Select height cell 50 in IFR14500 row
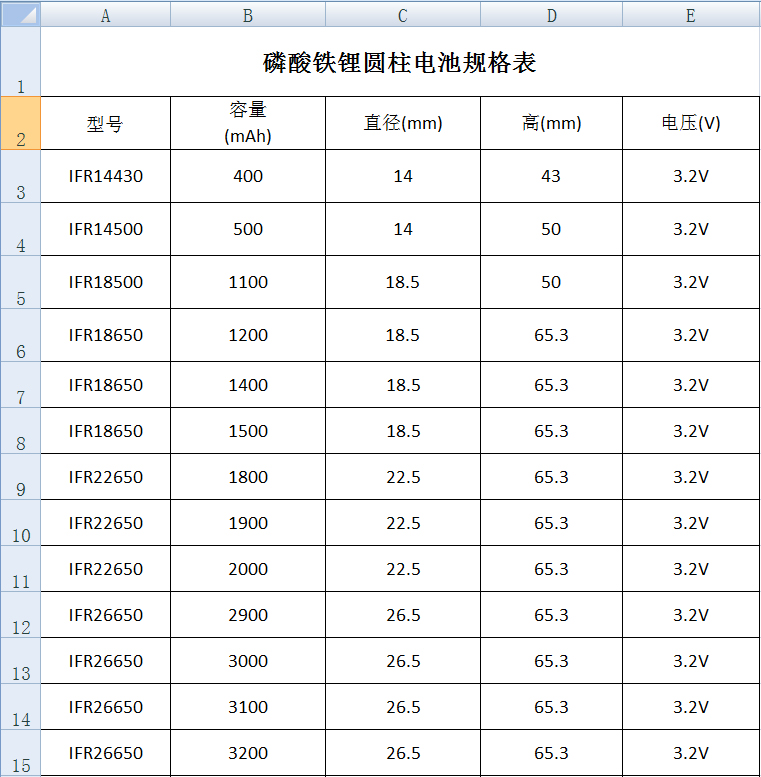 coord(551,229)
